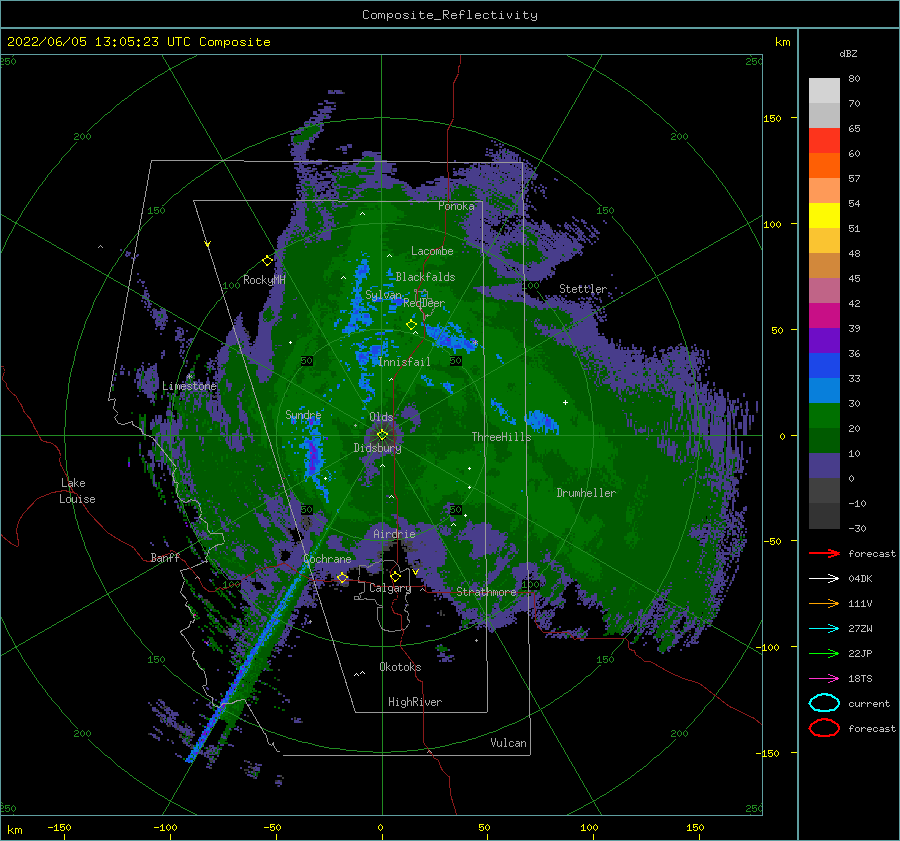Screen dimensions: 900x841
Task: Click the Sundre city label
Action: click(303, 414)
